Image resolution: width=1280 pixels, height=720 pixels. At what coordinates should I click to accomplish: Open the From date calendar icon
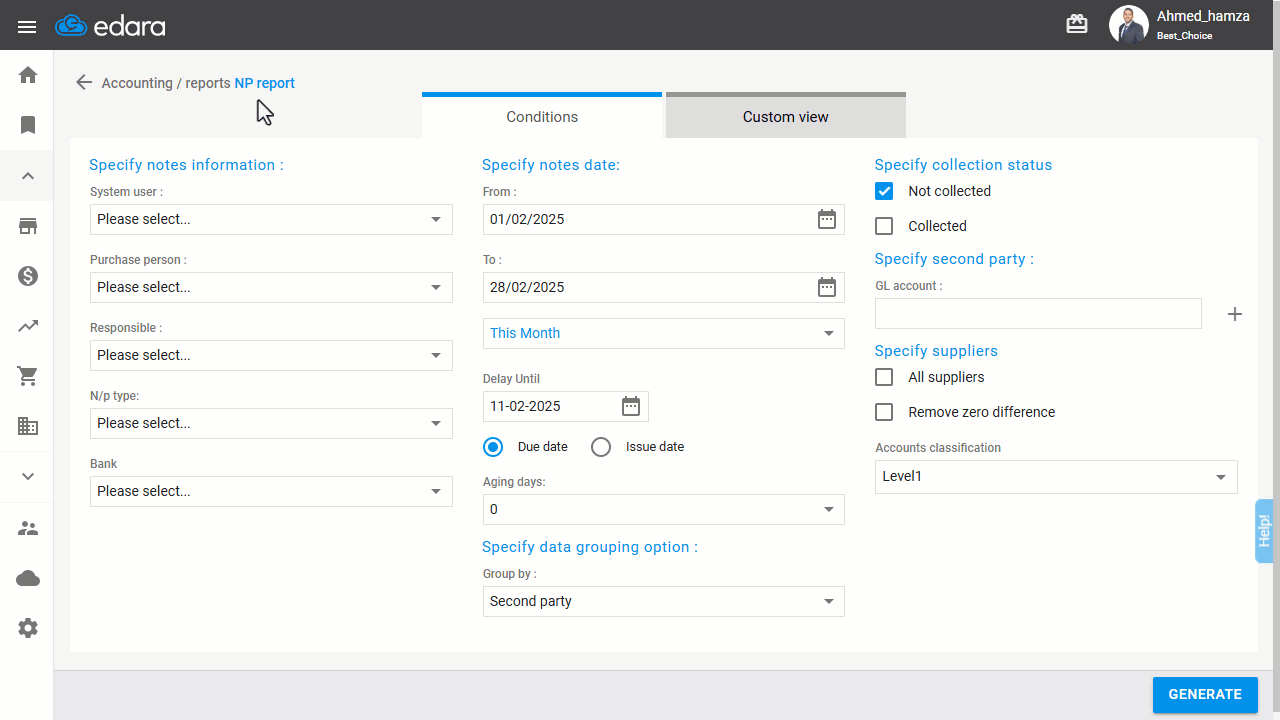(x=827, y=219)
